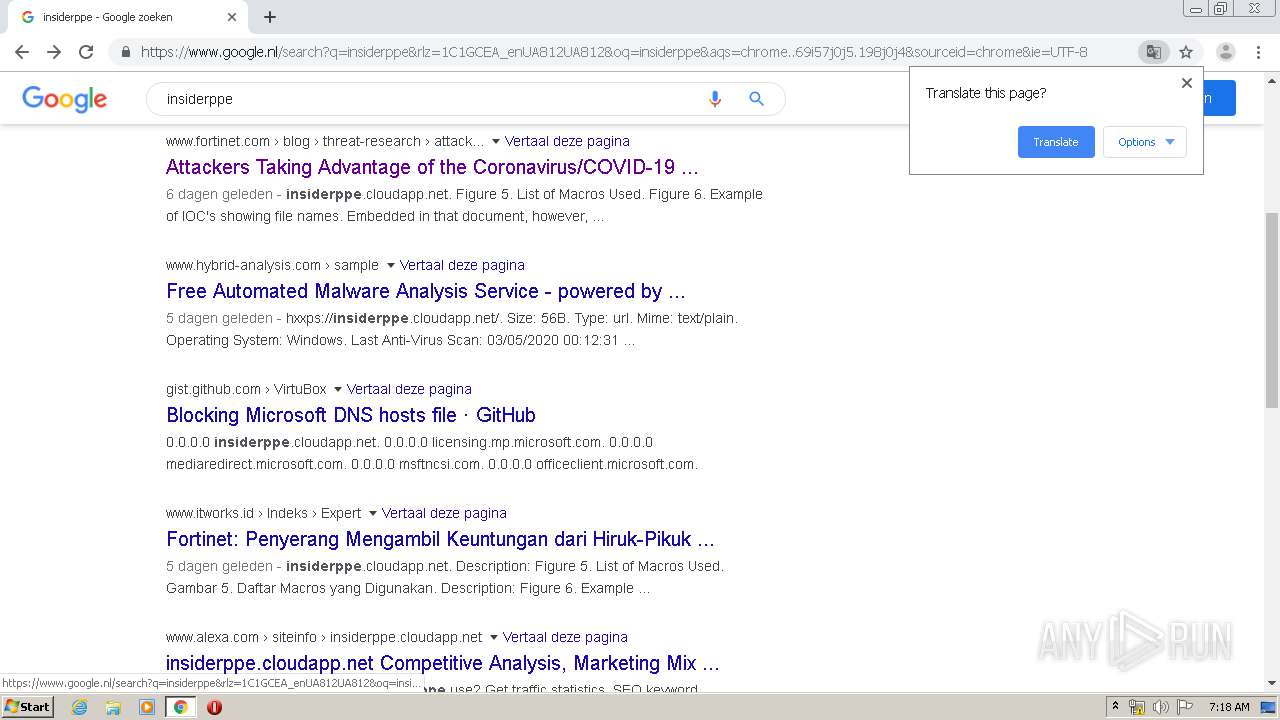Expand alexa.com result options arrow

click(x=493, y=638)
